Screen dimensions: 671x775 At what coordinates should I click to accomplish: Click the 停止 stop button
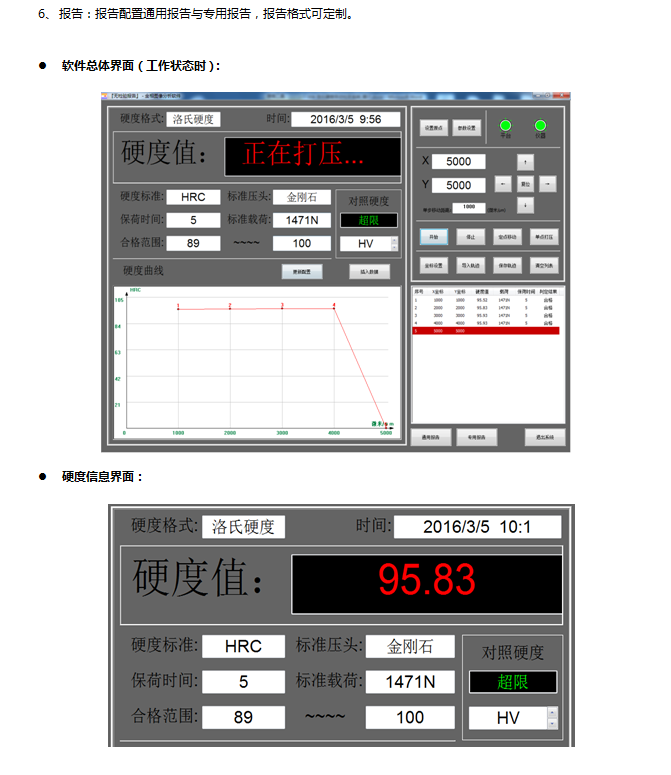(x=470, y=237)
